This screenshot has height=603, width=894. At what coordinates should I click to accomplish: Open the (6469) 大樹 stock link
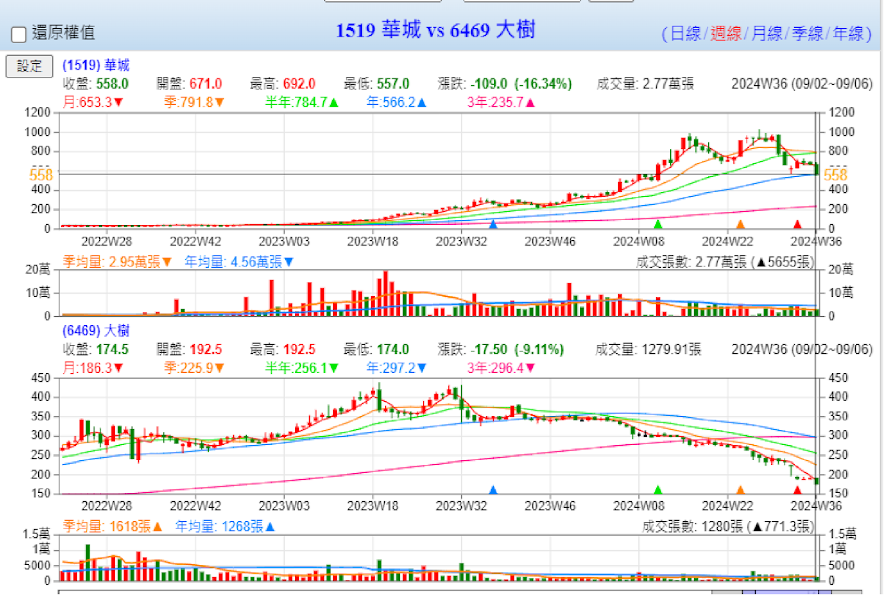tap(96, 331)
